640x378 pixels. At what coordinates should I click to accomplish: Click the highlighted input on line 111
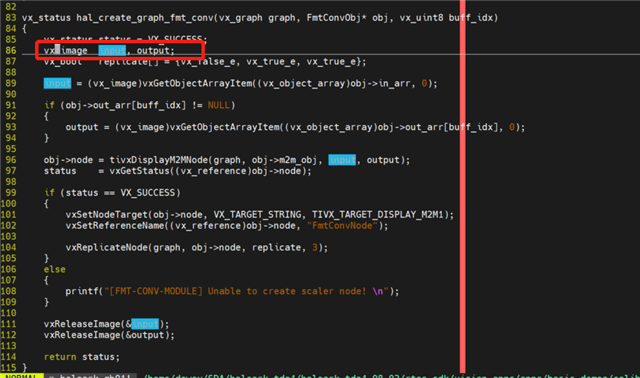[x=145, y=324]
